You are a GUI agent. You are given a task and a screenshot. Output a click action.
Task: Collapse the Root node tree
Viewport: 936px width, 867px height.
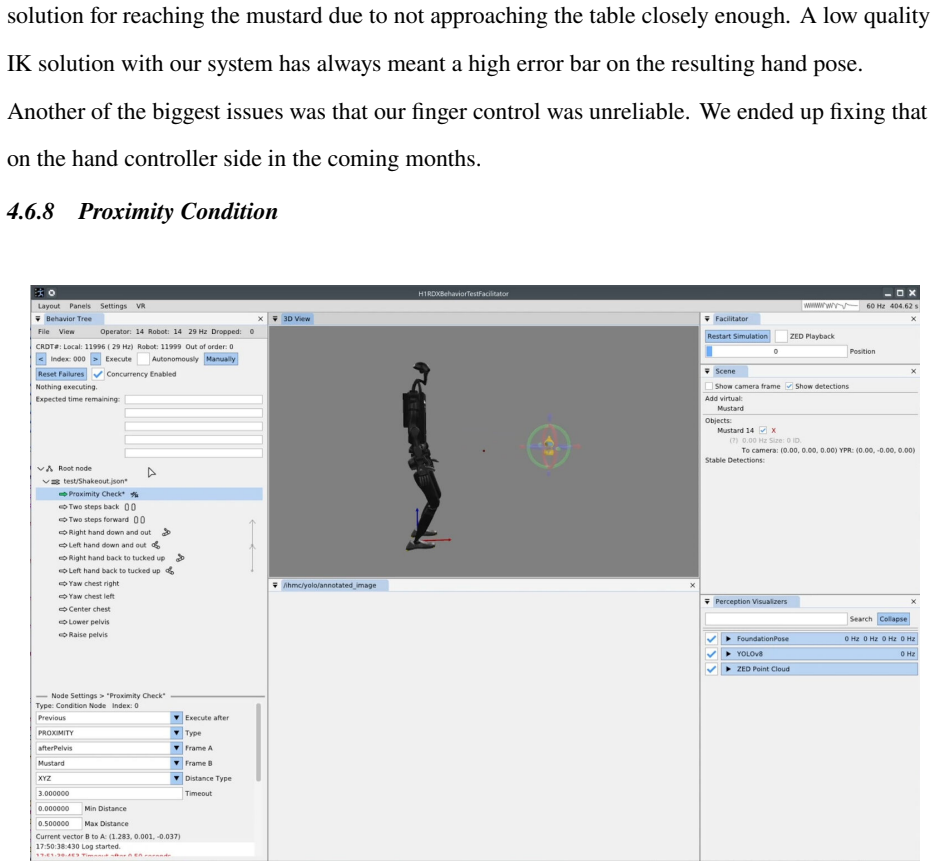[x=41, y=469]
